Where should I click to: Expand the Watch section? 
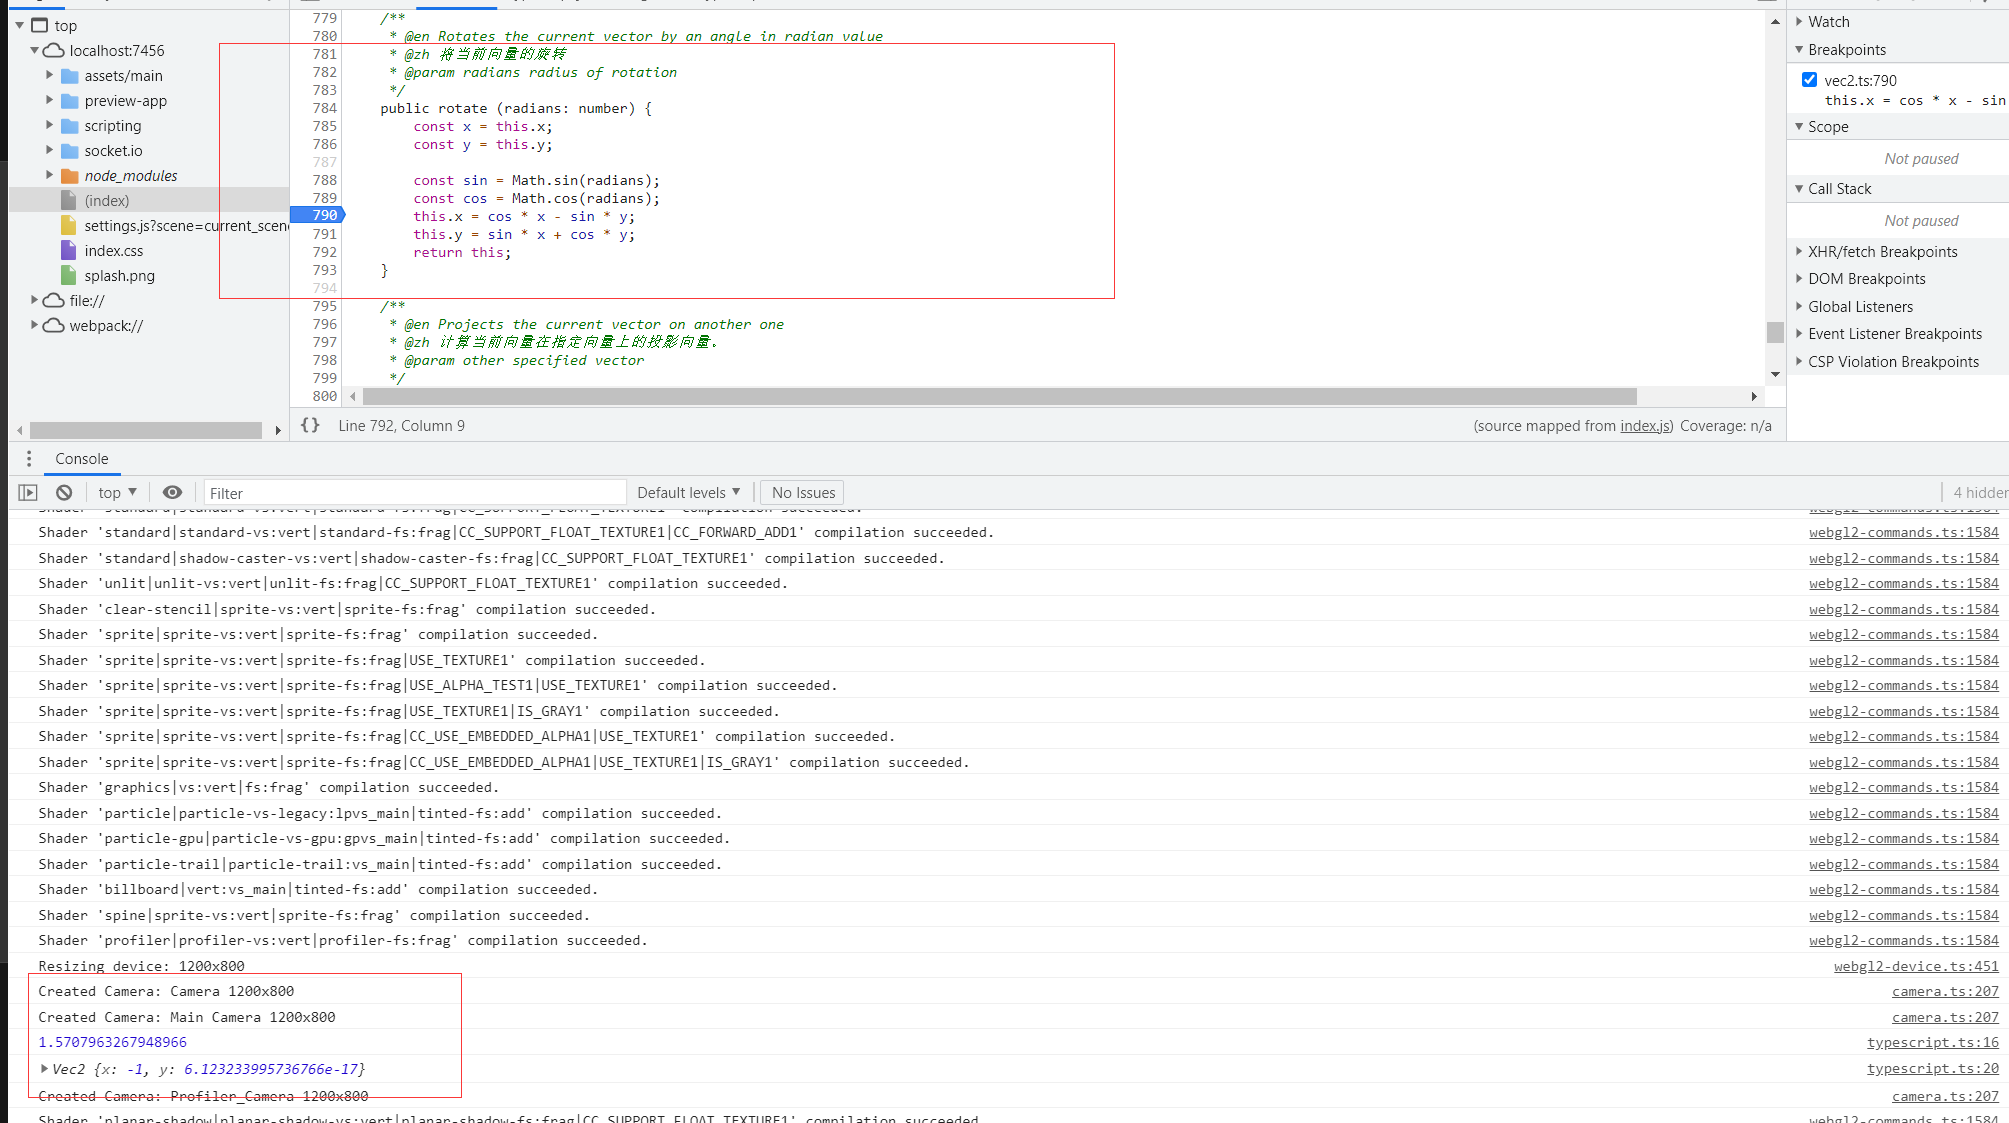coord(1828,22)
